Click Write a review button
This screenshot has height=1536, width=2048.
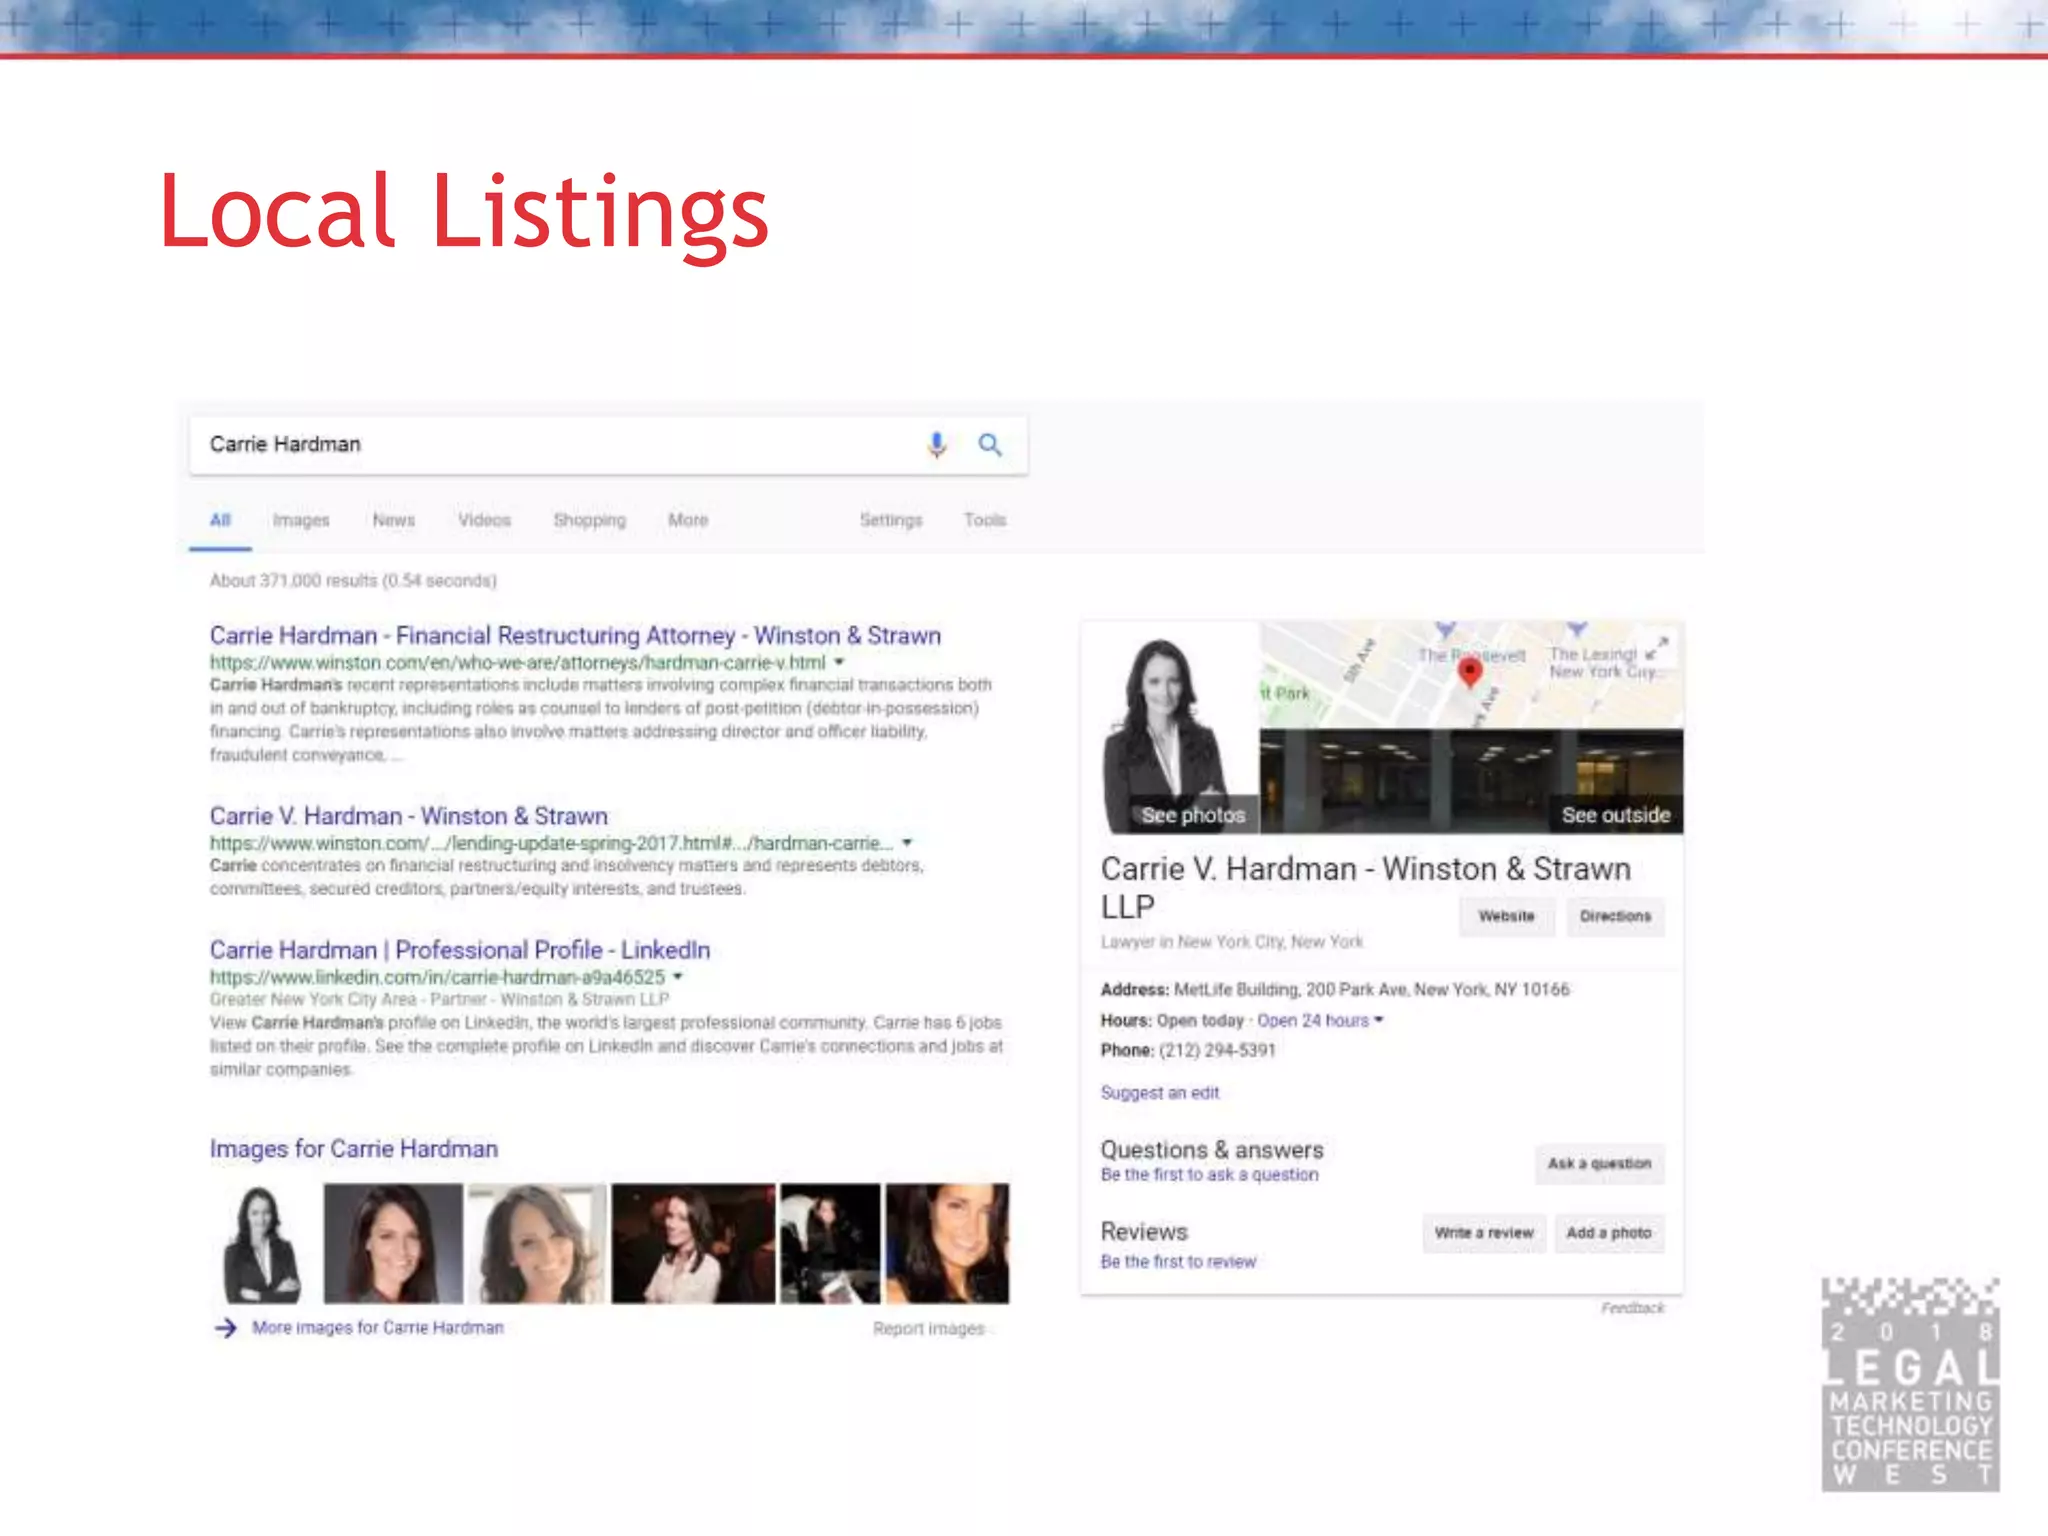1483,1233
